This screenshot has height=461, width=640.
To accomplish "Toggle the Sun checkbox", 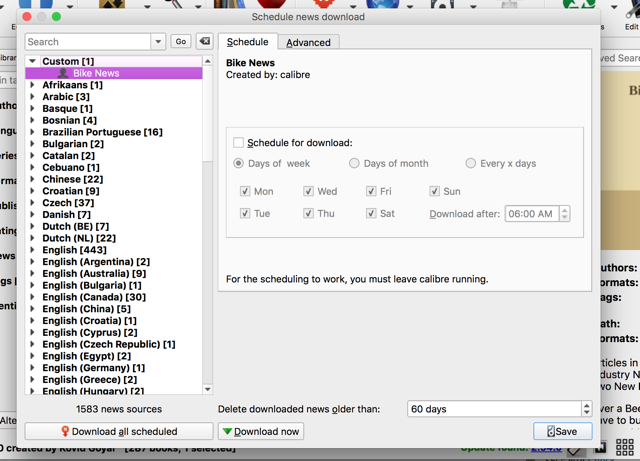I will coord(434,191).
